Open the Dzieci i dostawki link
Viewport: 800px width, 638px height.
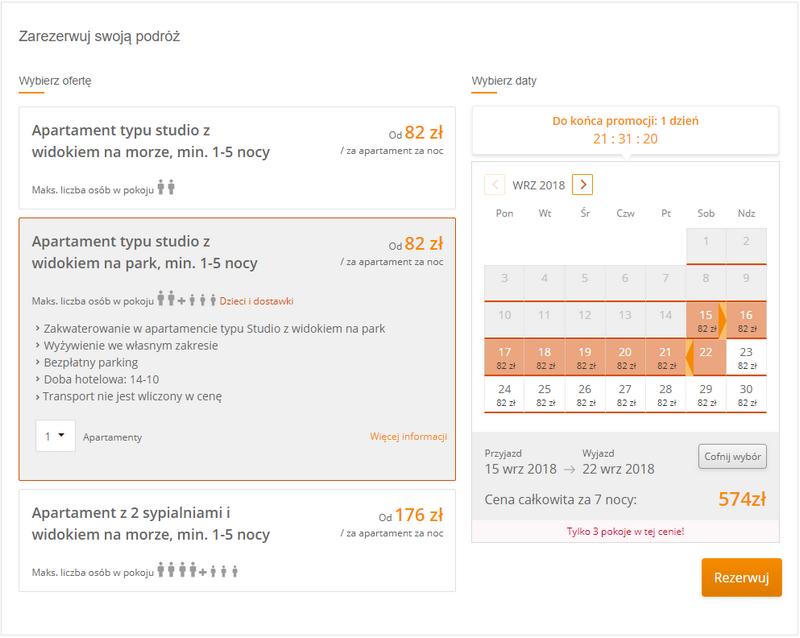click(256, 301)
